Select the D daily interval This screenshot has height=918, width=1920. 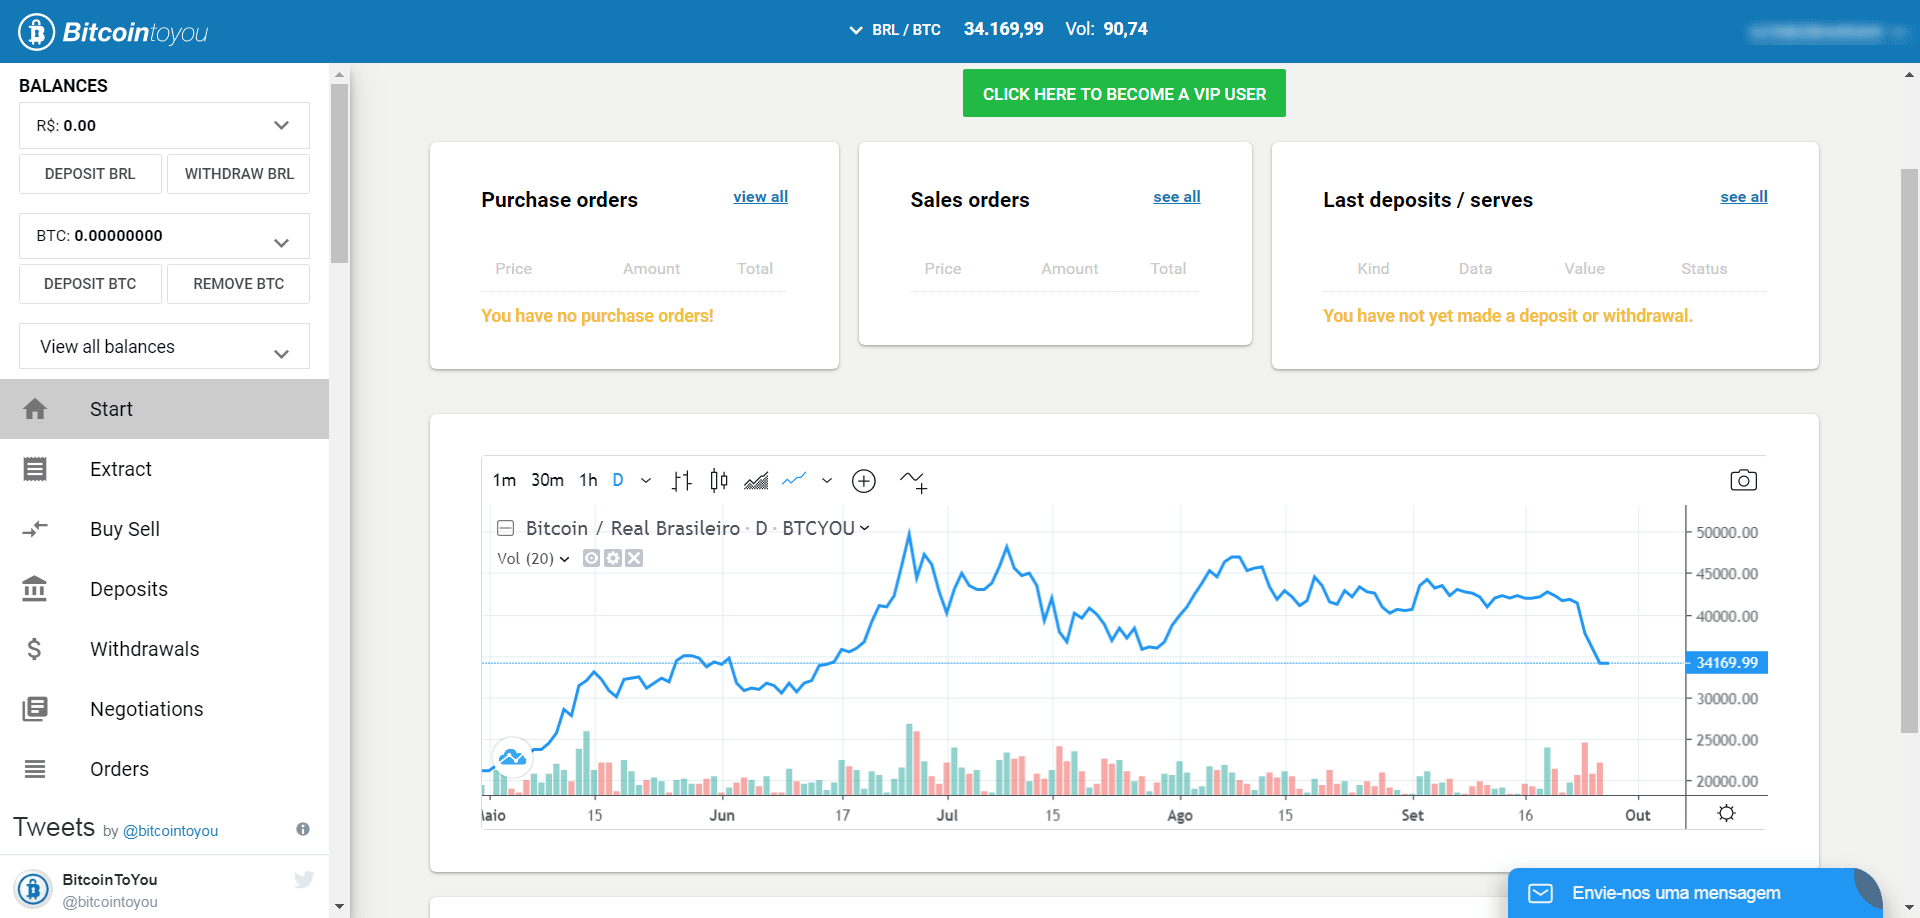618,480
